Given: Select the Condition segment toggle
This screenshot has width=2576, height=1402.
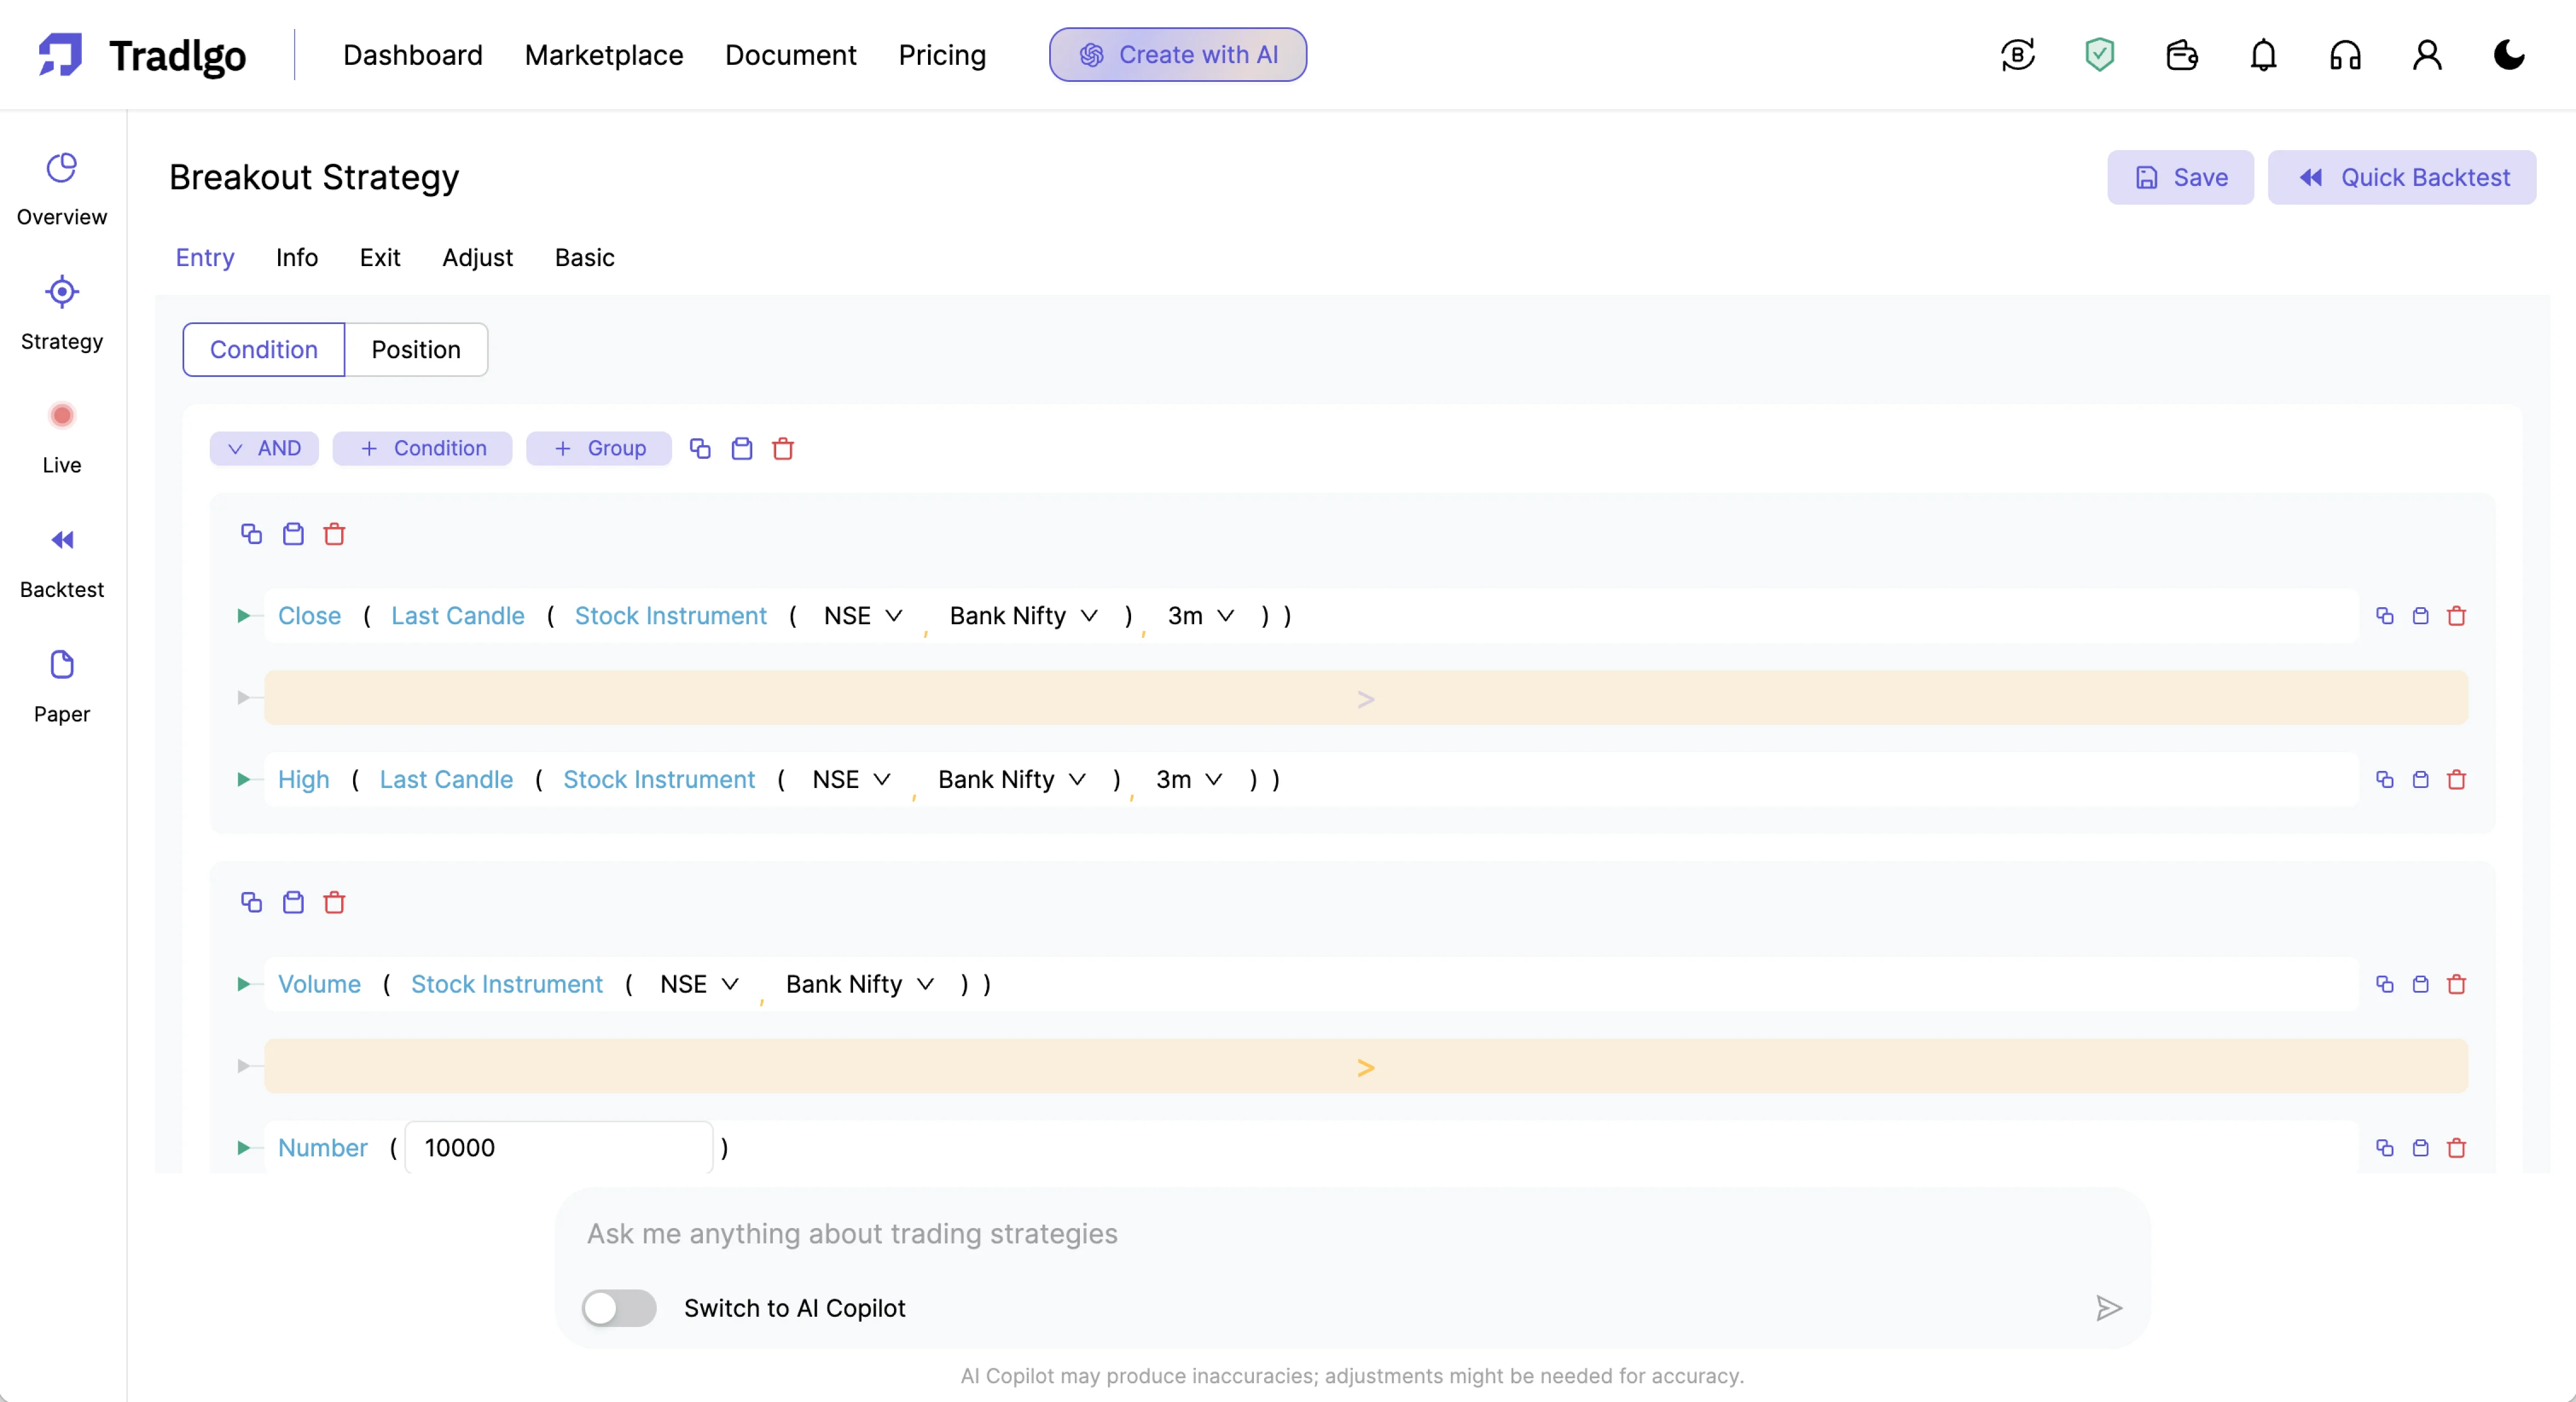Looking at the screenshot, I should 264,350.
